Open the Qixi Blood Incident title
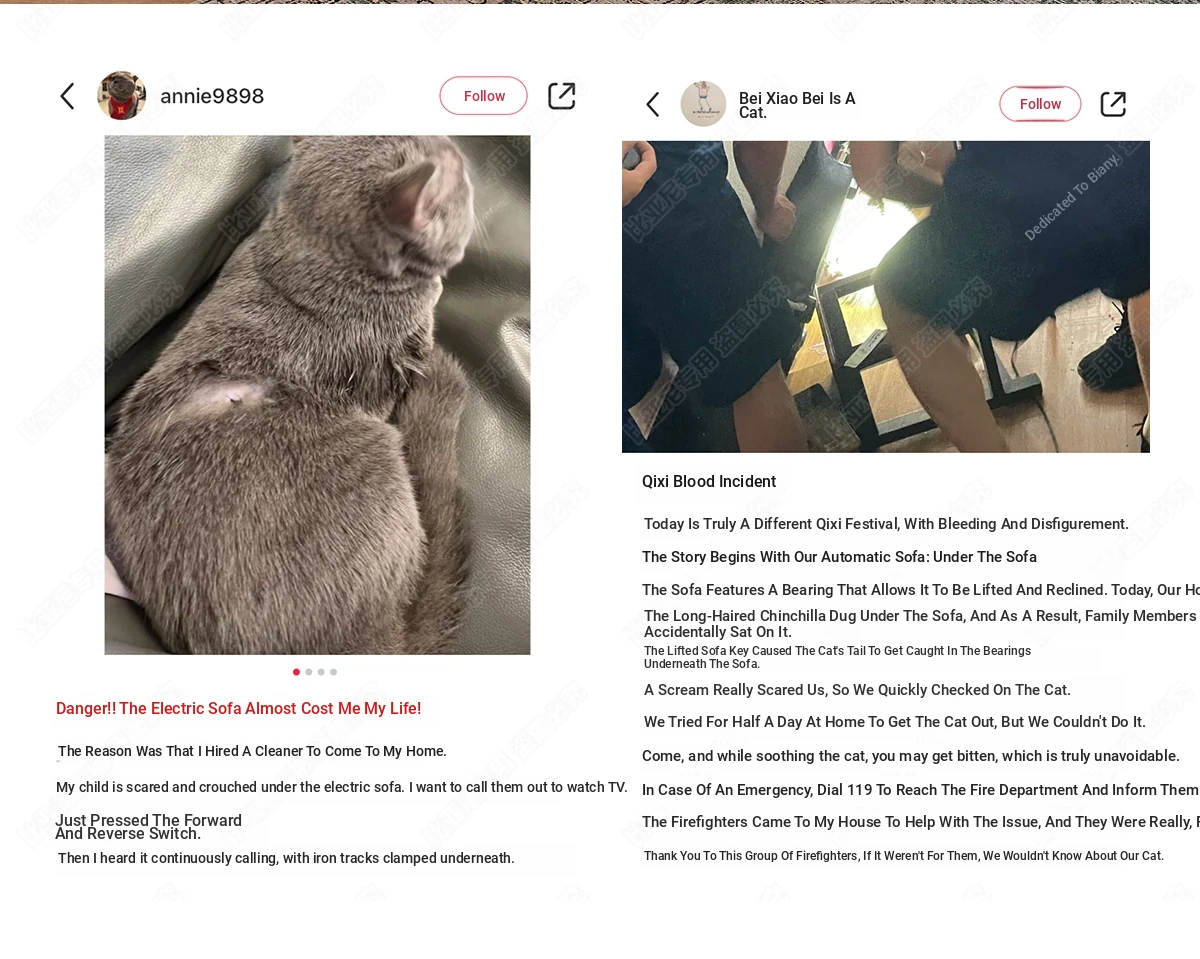This screenshot has width=1200, height=959. tap(709, 482)
